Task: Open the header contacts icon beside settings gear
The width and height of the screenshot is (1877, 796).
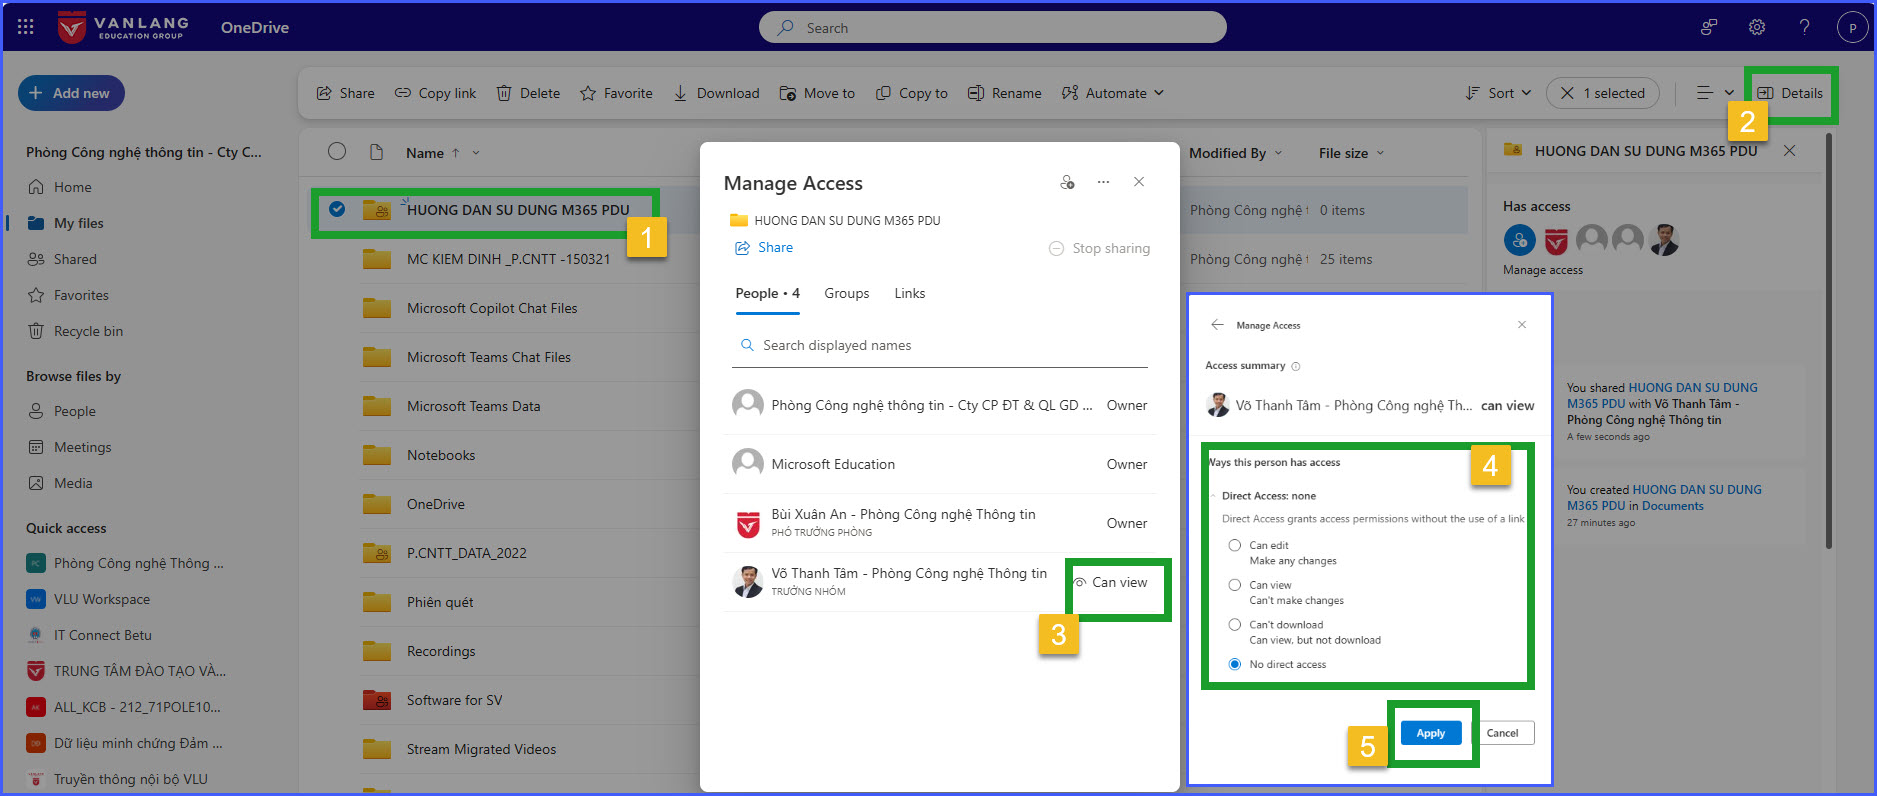Action: coord(1709,27)
